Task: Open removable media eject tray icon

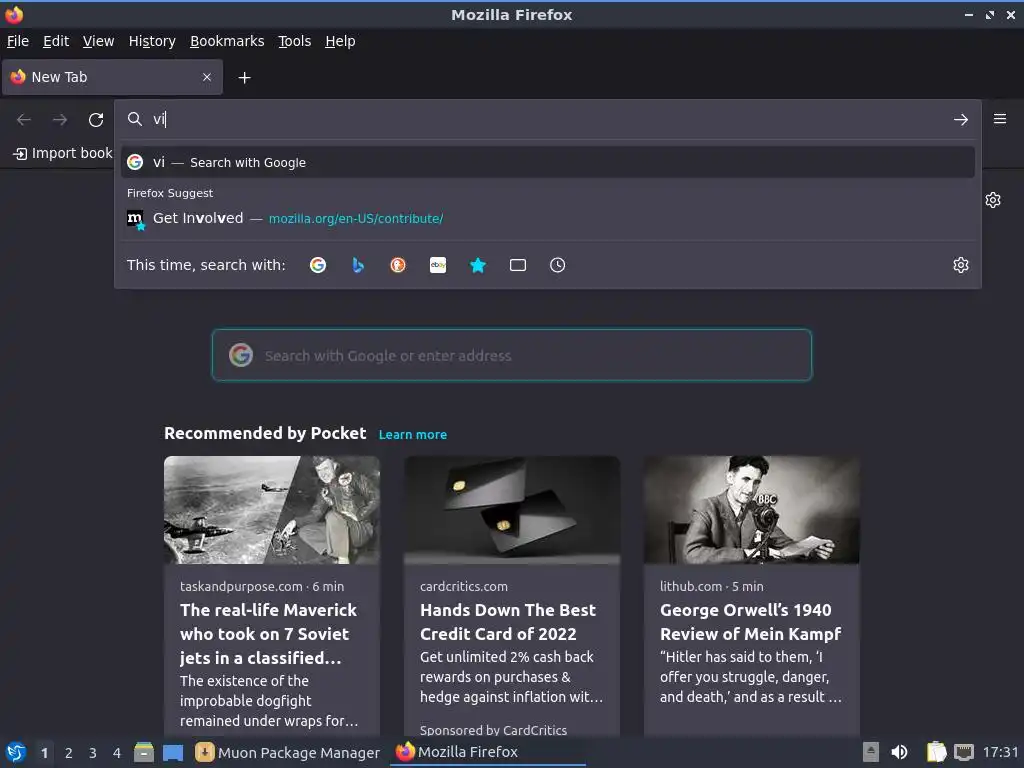Action: [x=871, y=752]
